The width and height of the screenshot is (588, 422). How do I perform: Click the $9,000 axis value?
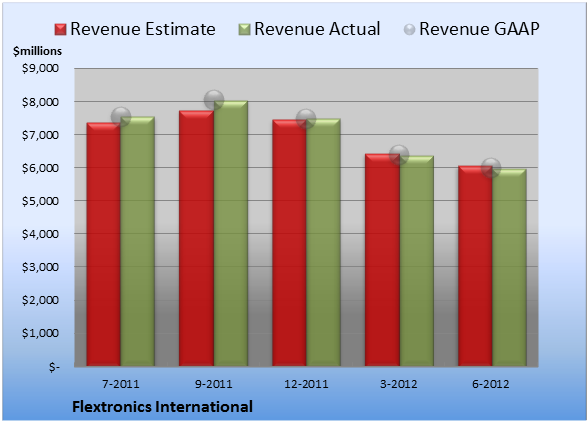click(40, 68)
